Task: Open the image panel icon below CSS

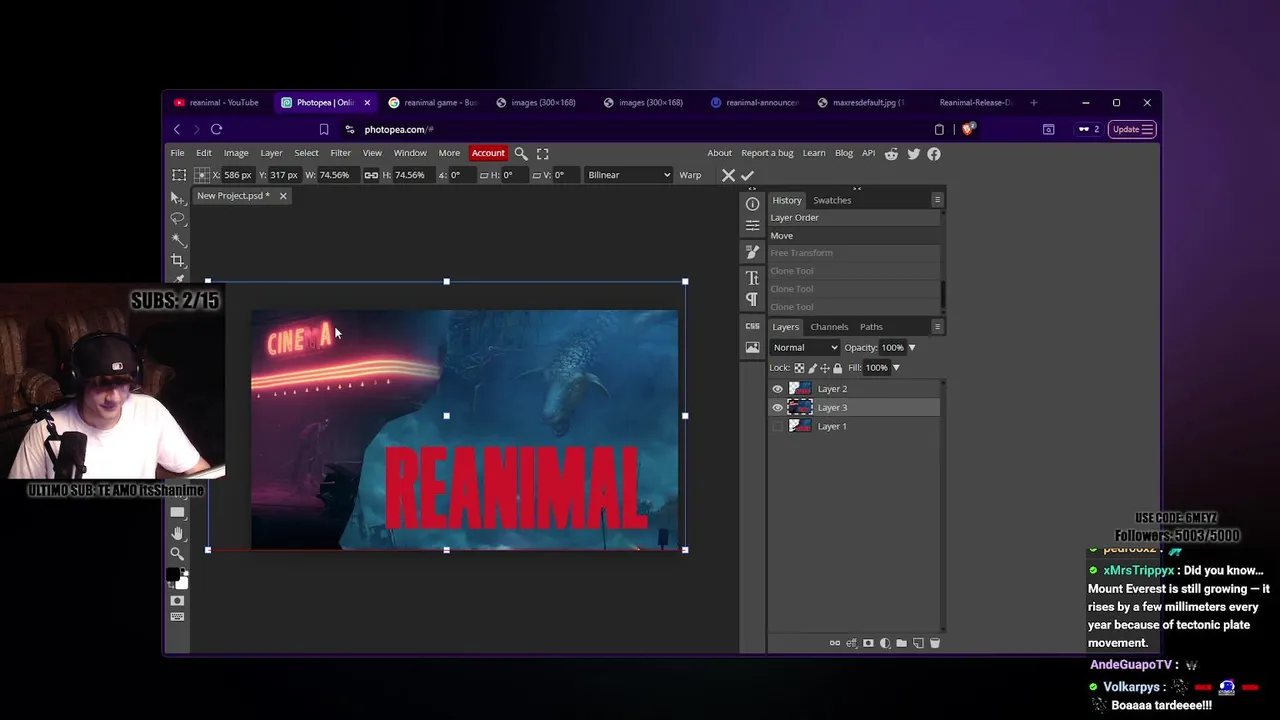Action: point(752,347)
